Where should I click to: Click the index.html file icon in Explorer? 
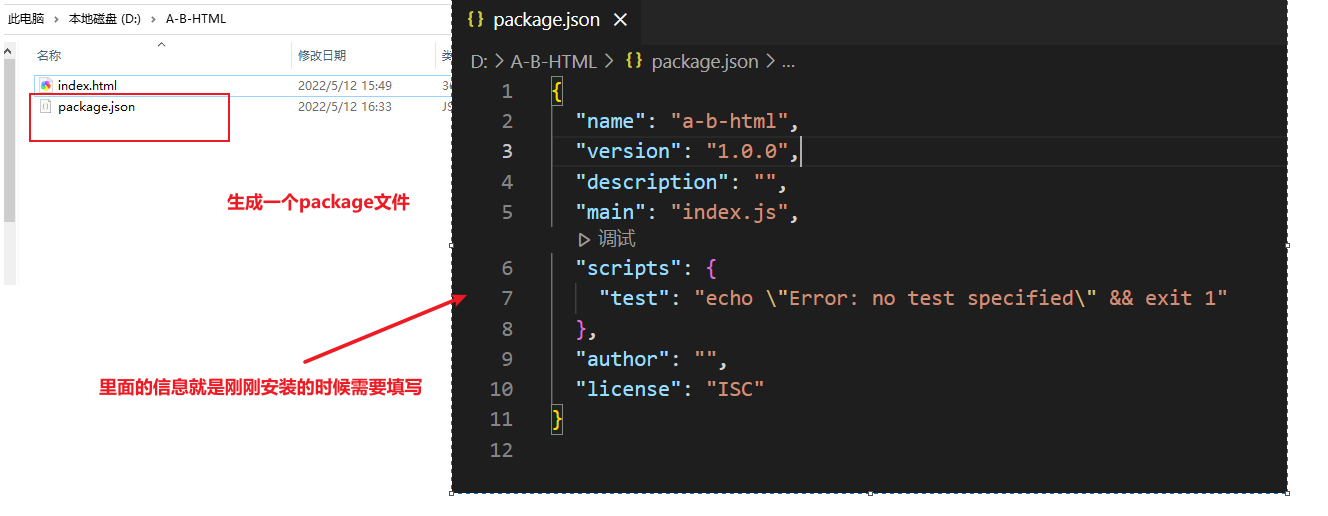pos(46,86)
